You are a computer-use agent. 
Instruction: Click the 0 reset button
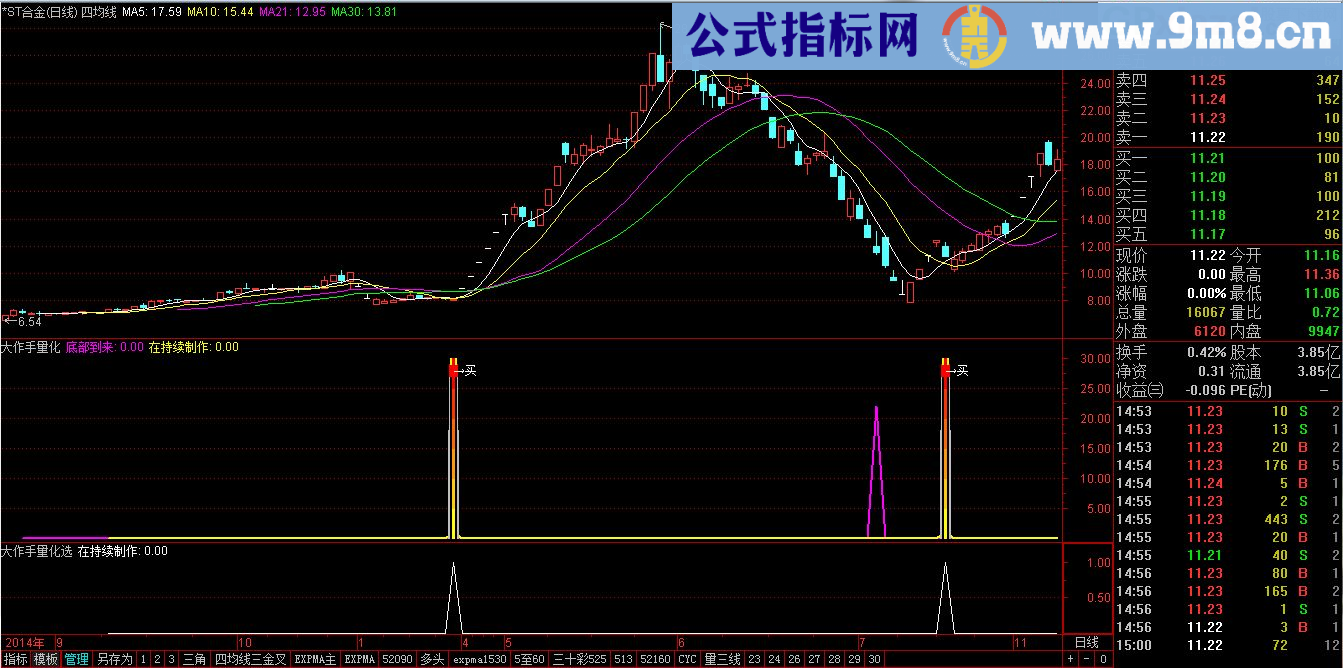pyautogui.click(x=1103, y=660)
